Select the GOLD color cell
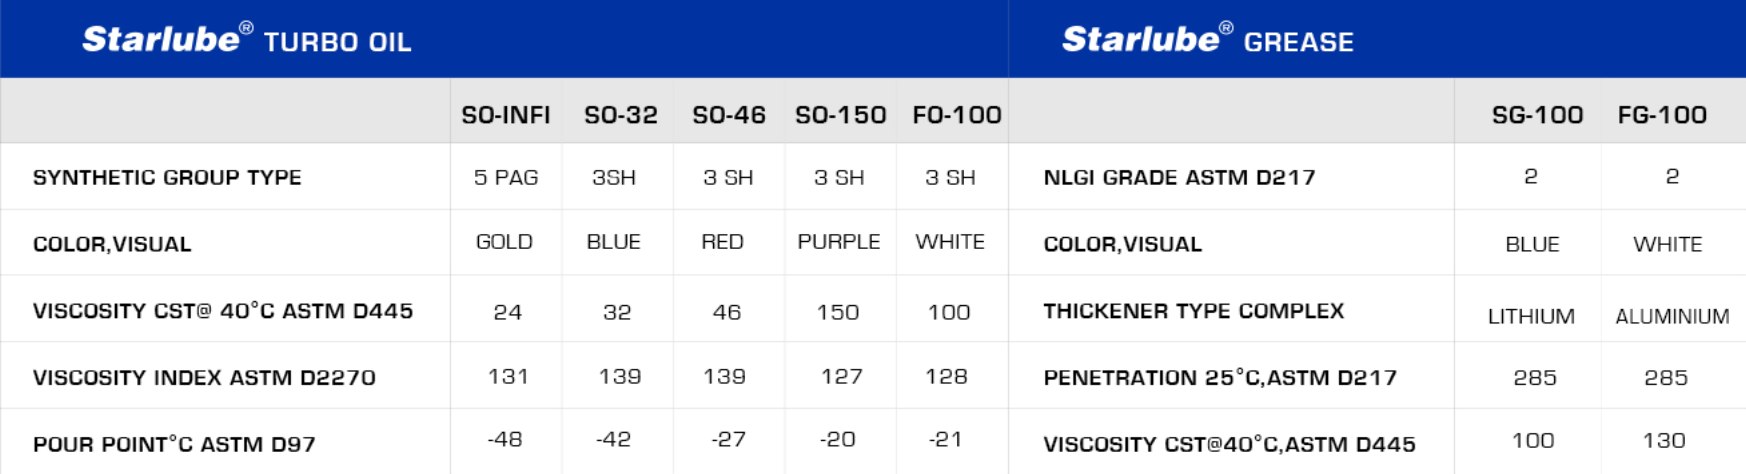 pos(504,242)
